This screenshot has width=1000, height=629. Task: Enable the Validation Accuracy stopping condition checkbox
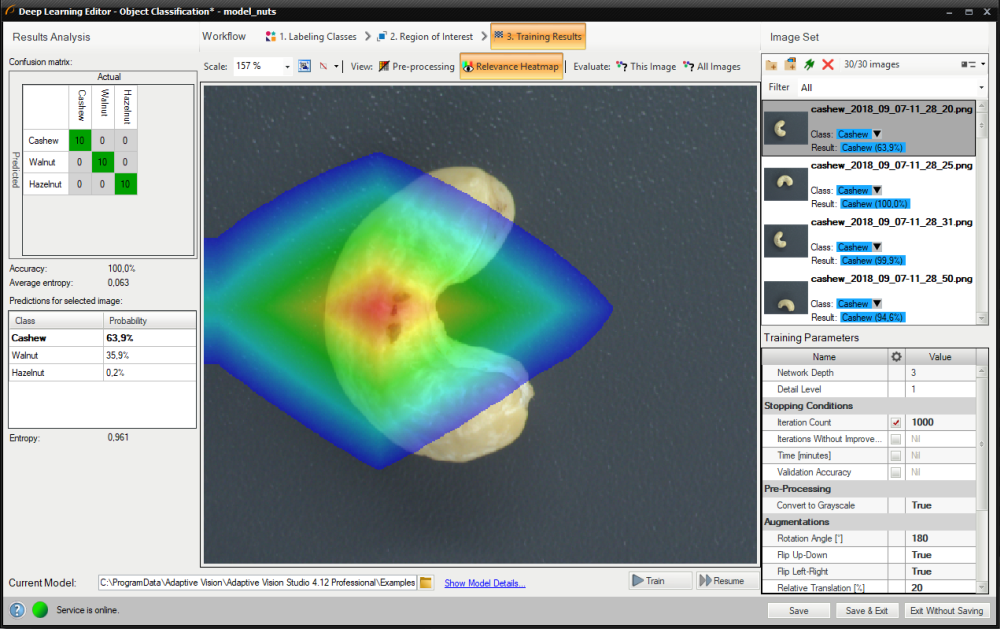(896, 472)
